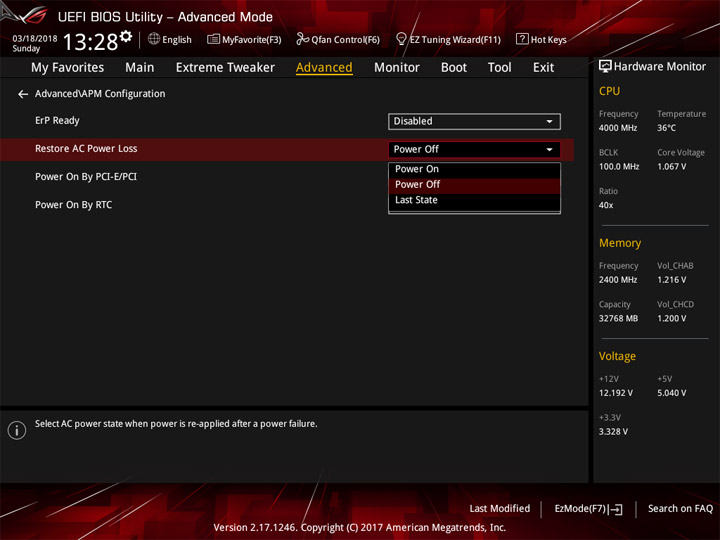Click the 13:28 clock display
This screenshot has height=540, width=720.
point(90,42)
